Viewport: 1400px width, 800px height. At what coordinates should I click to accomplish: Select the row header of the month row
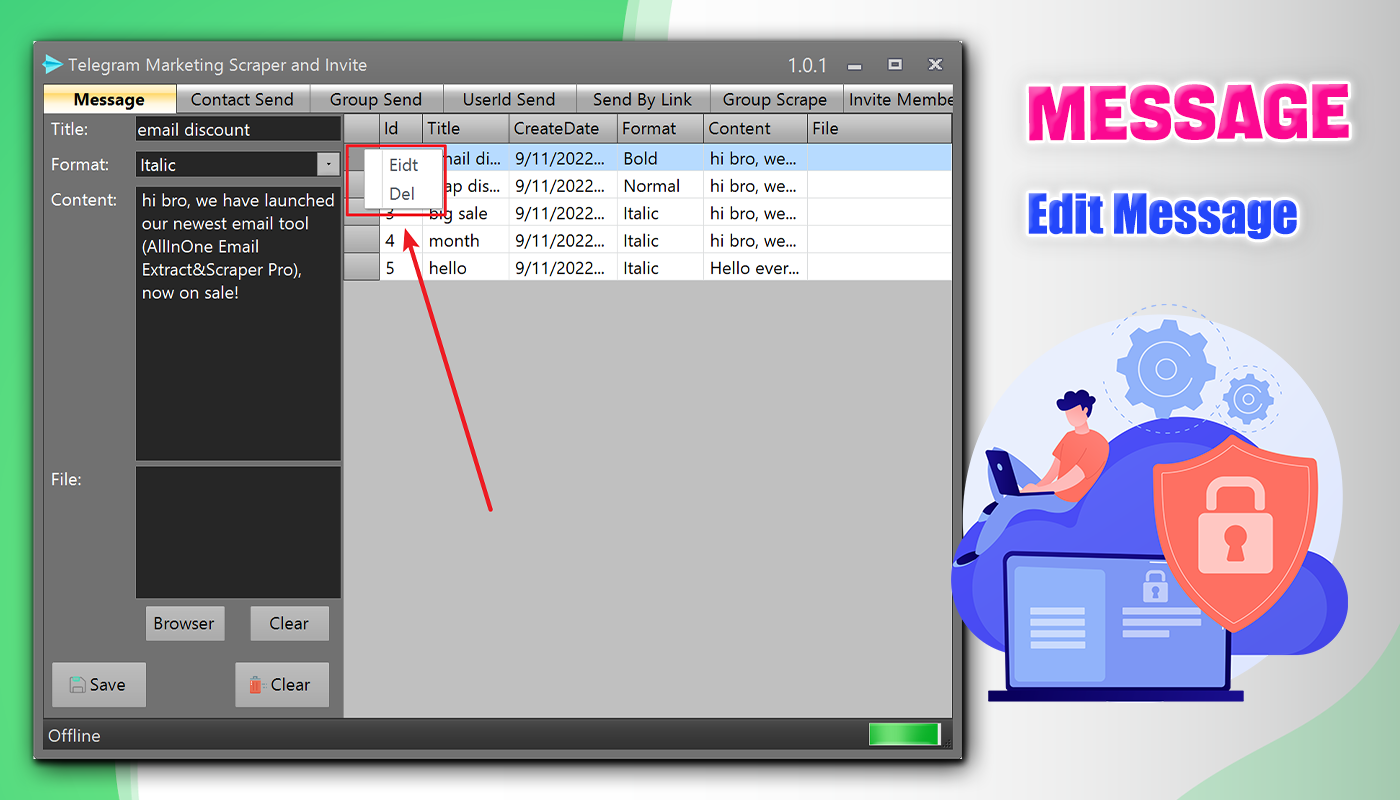tap(361, 240)
